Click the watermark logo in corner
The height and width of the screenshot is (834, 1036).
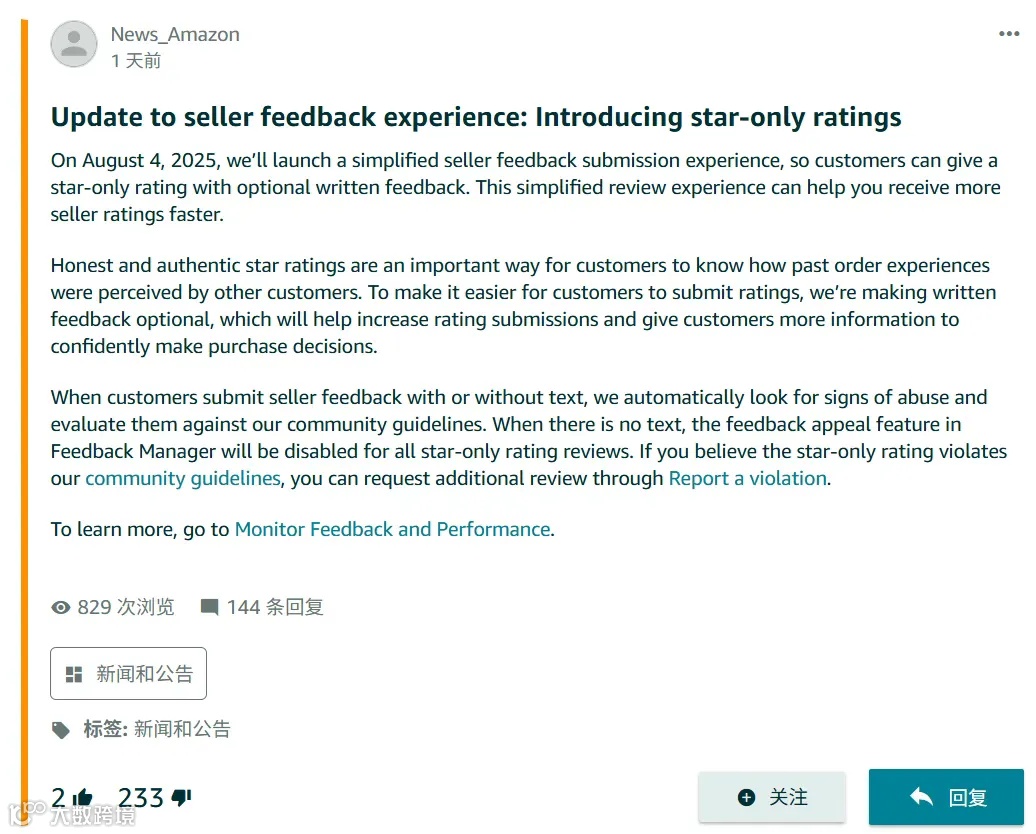point(70,814)
